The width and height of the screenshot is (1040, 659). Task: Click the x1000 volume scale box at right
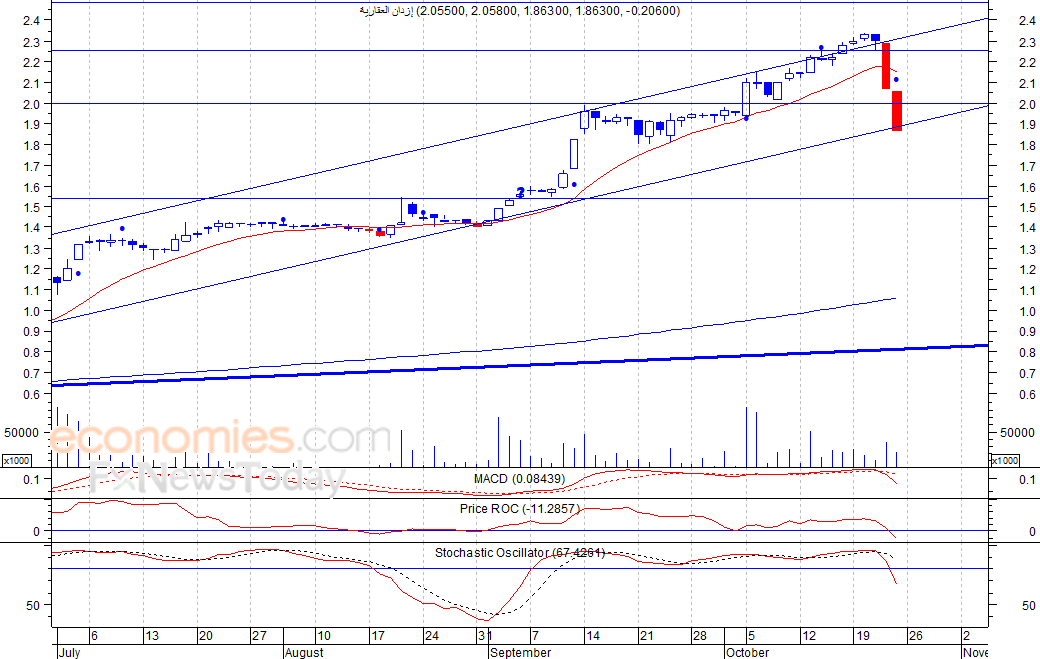(x=1004, y=460)
